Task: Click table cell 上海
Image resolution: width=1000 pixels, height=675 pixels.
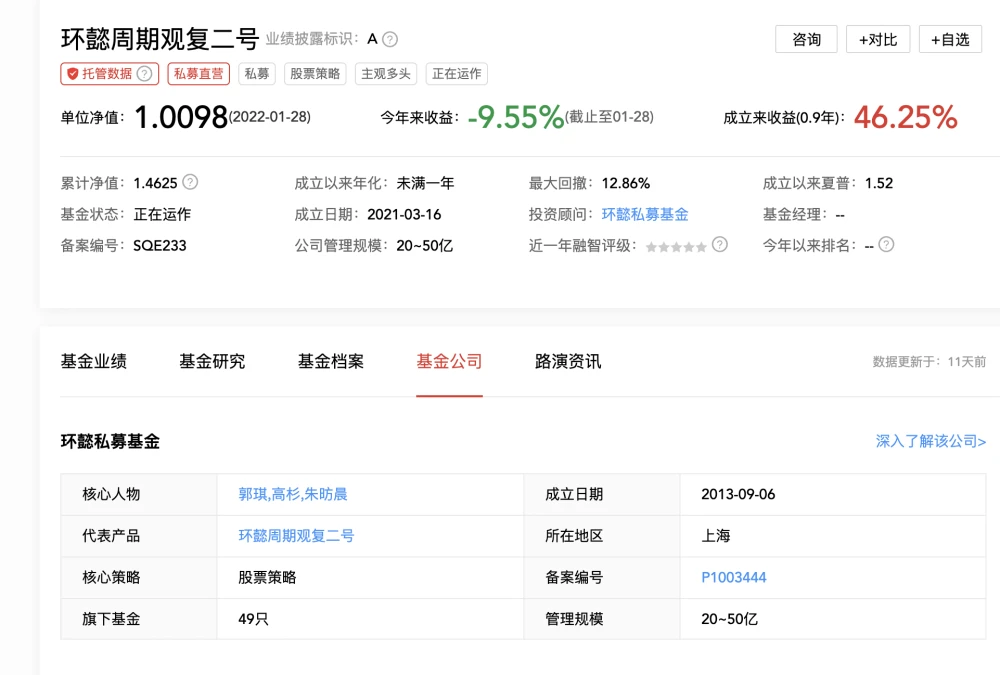Action: (716, 536)
